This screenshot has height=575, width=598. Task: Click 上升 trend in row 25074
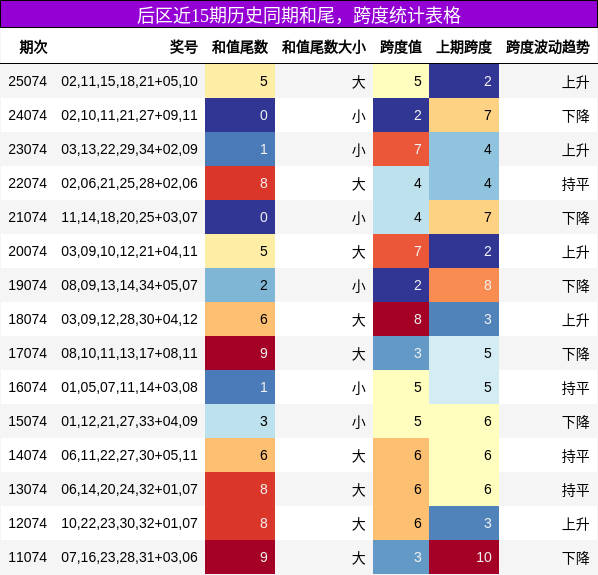(x=575, y=82)
